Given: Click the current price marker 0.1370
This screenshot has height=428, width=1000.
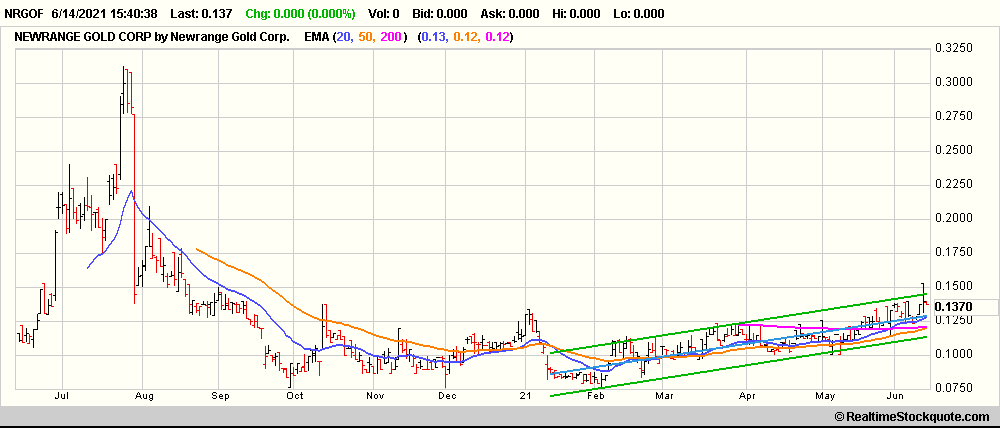Looking at the screenshot, I should (953, 307).
